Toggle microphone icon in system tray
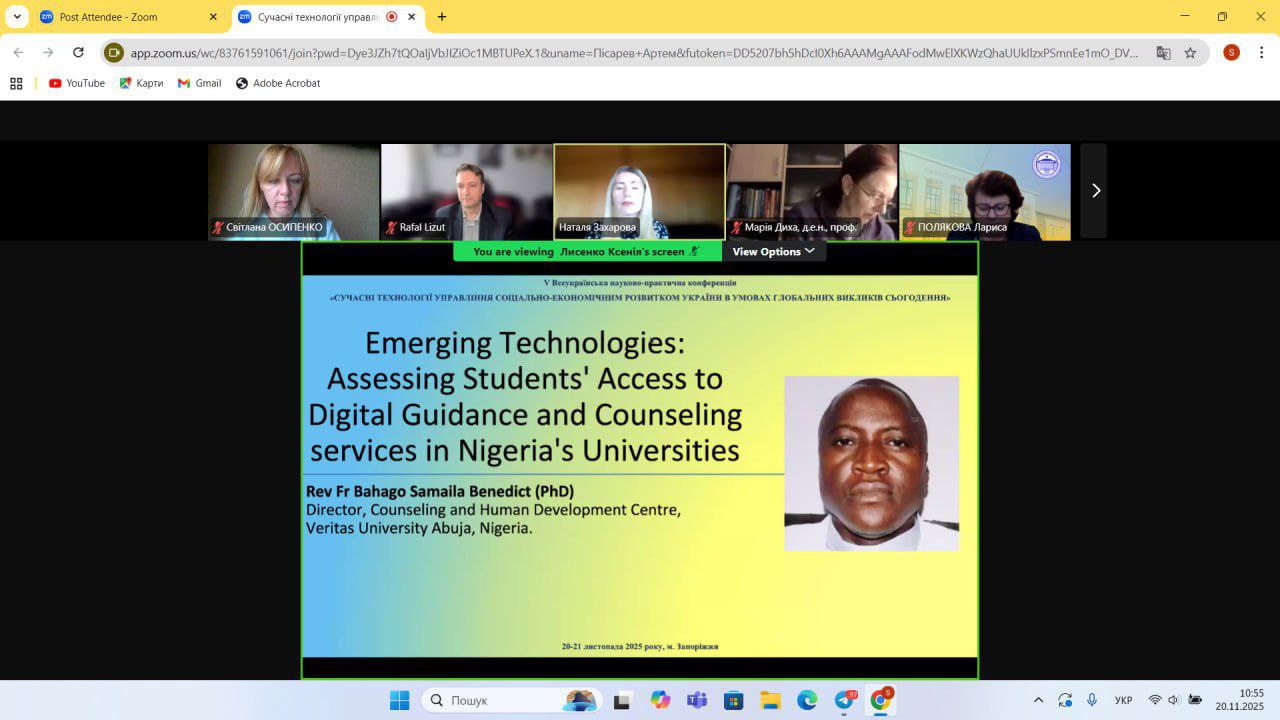 click(1092, 700)
